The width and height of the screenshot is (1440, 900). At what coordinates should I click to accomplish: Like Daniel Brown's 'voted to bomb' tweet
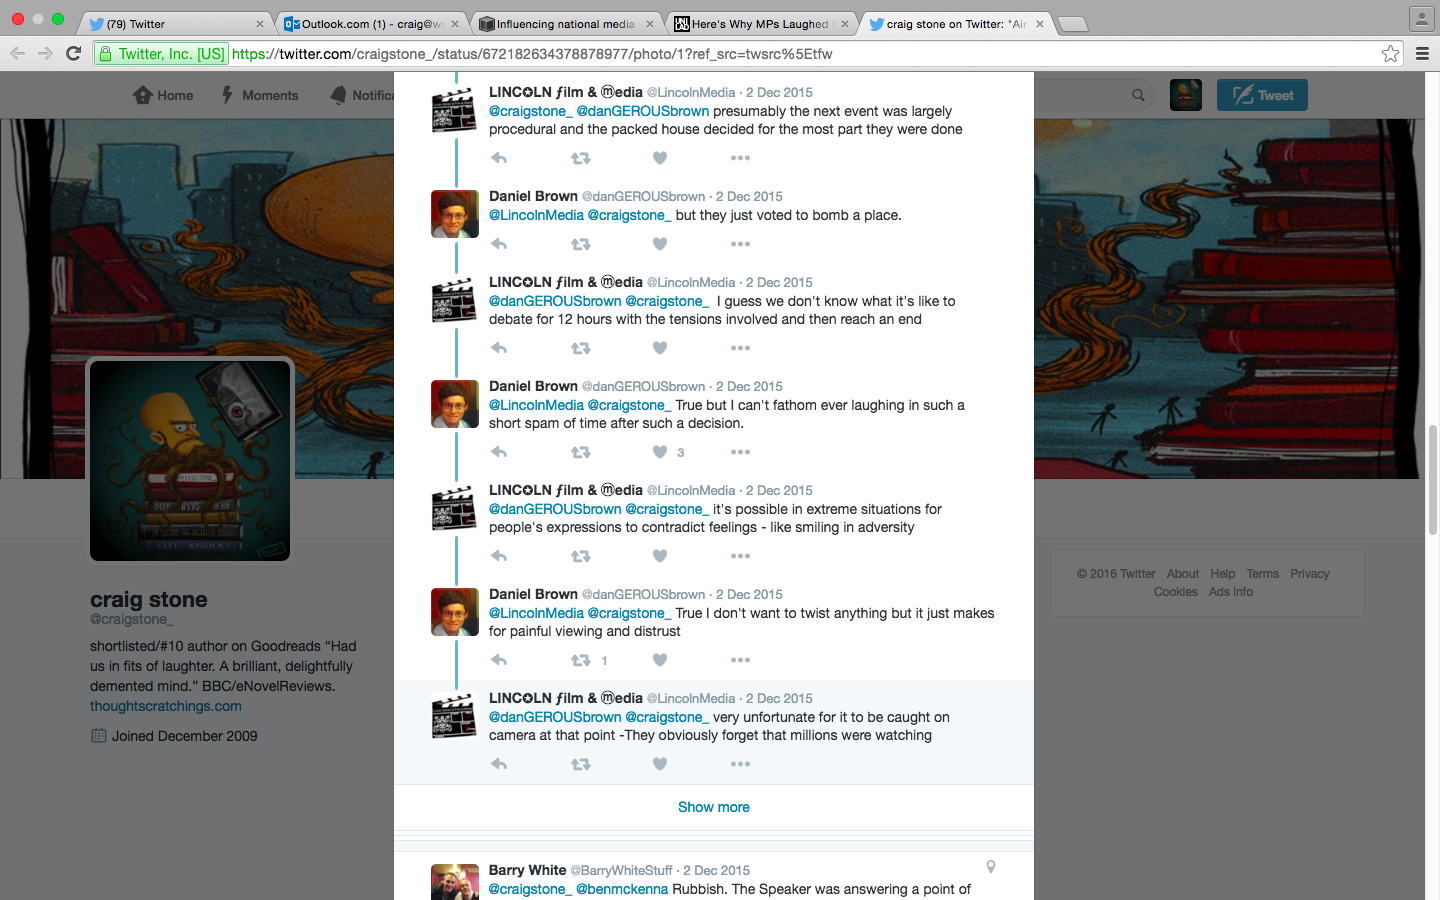tap(660, 244)
